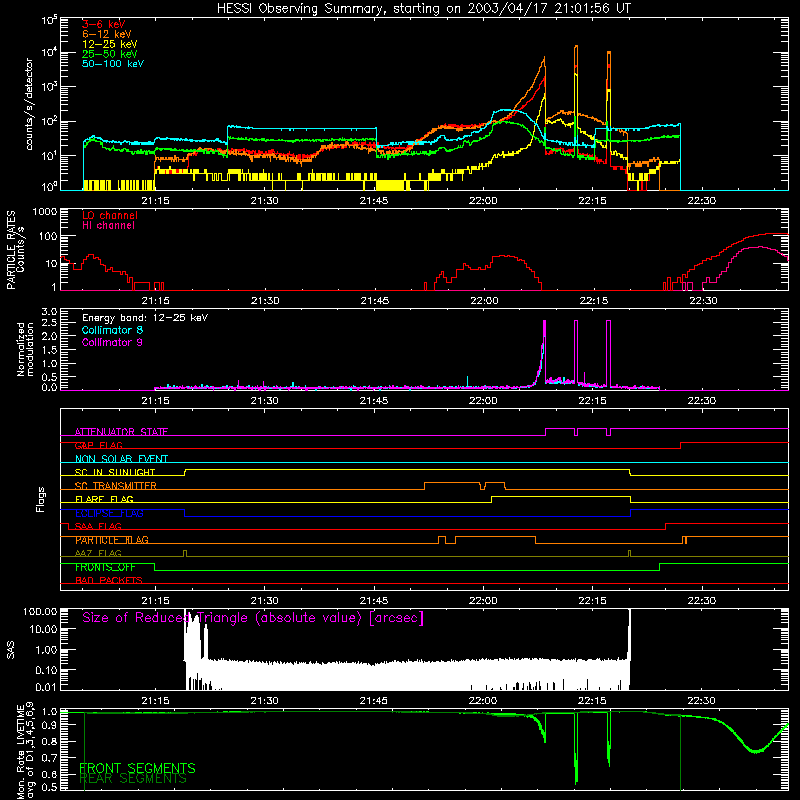The height and width of the screenshot is (800, 800).
Task: Select the 12-25 keV legend label
Action: click(110, 44)
